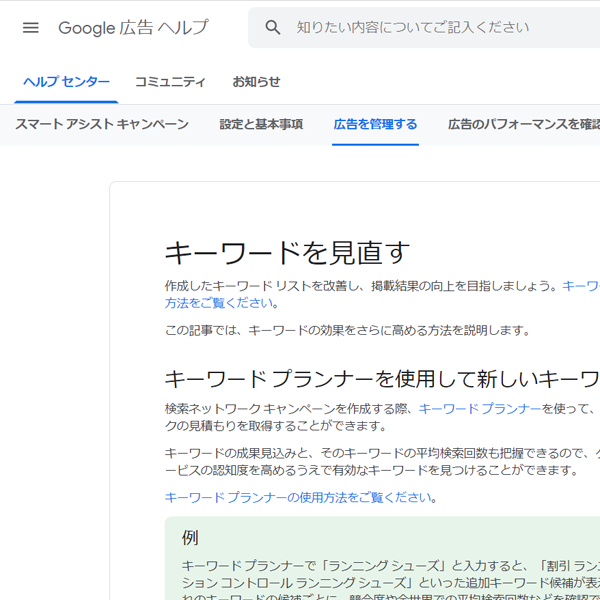600x600 pixels.
Task: Click paragraph starting キーワードの成果見込みと
Action: [x=382, y=461]
